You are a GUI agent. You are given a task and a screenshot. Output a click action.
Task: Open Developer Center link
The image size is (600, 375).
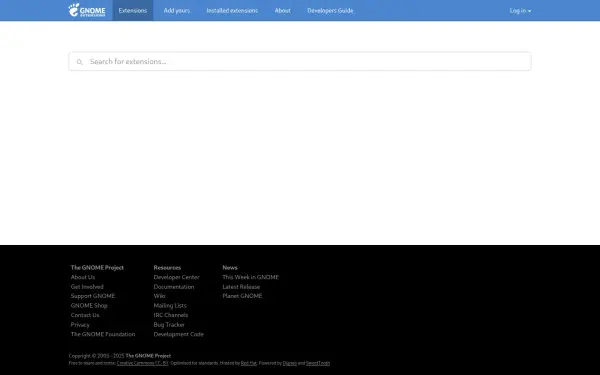(x=176, y=277)
